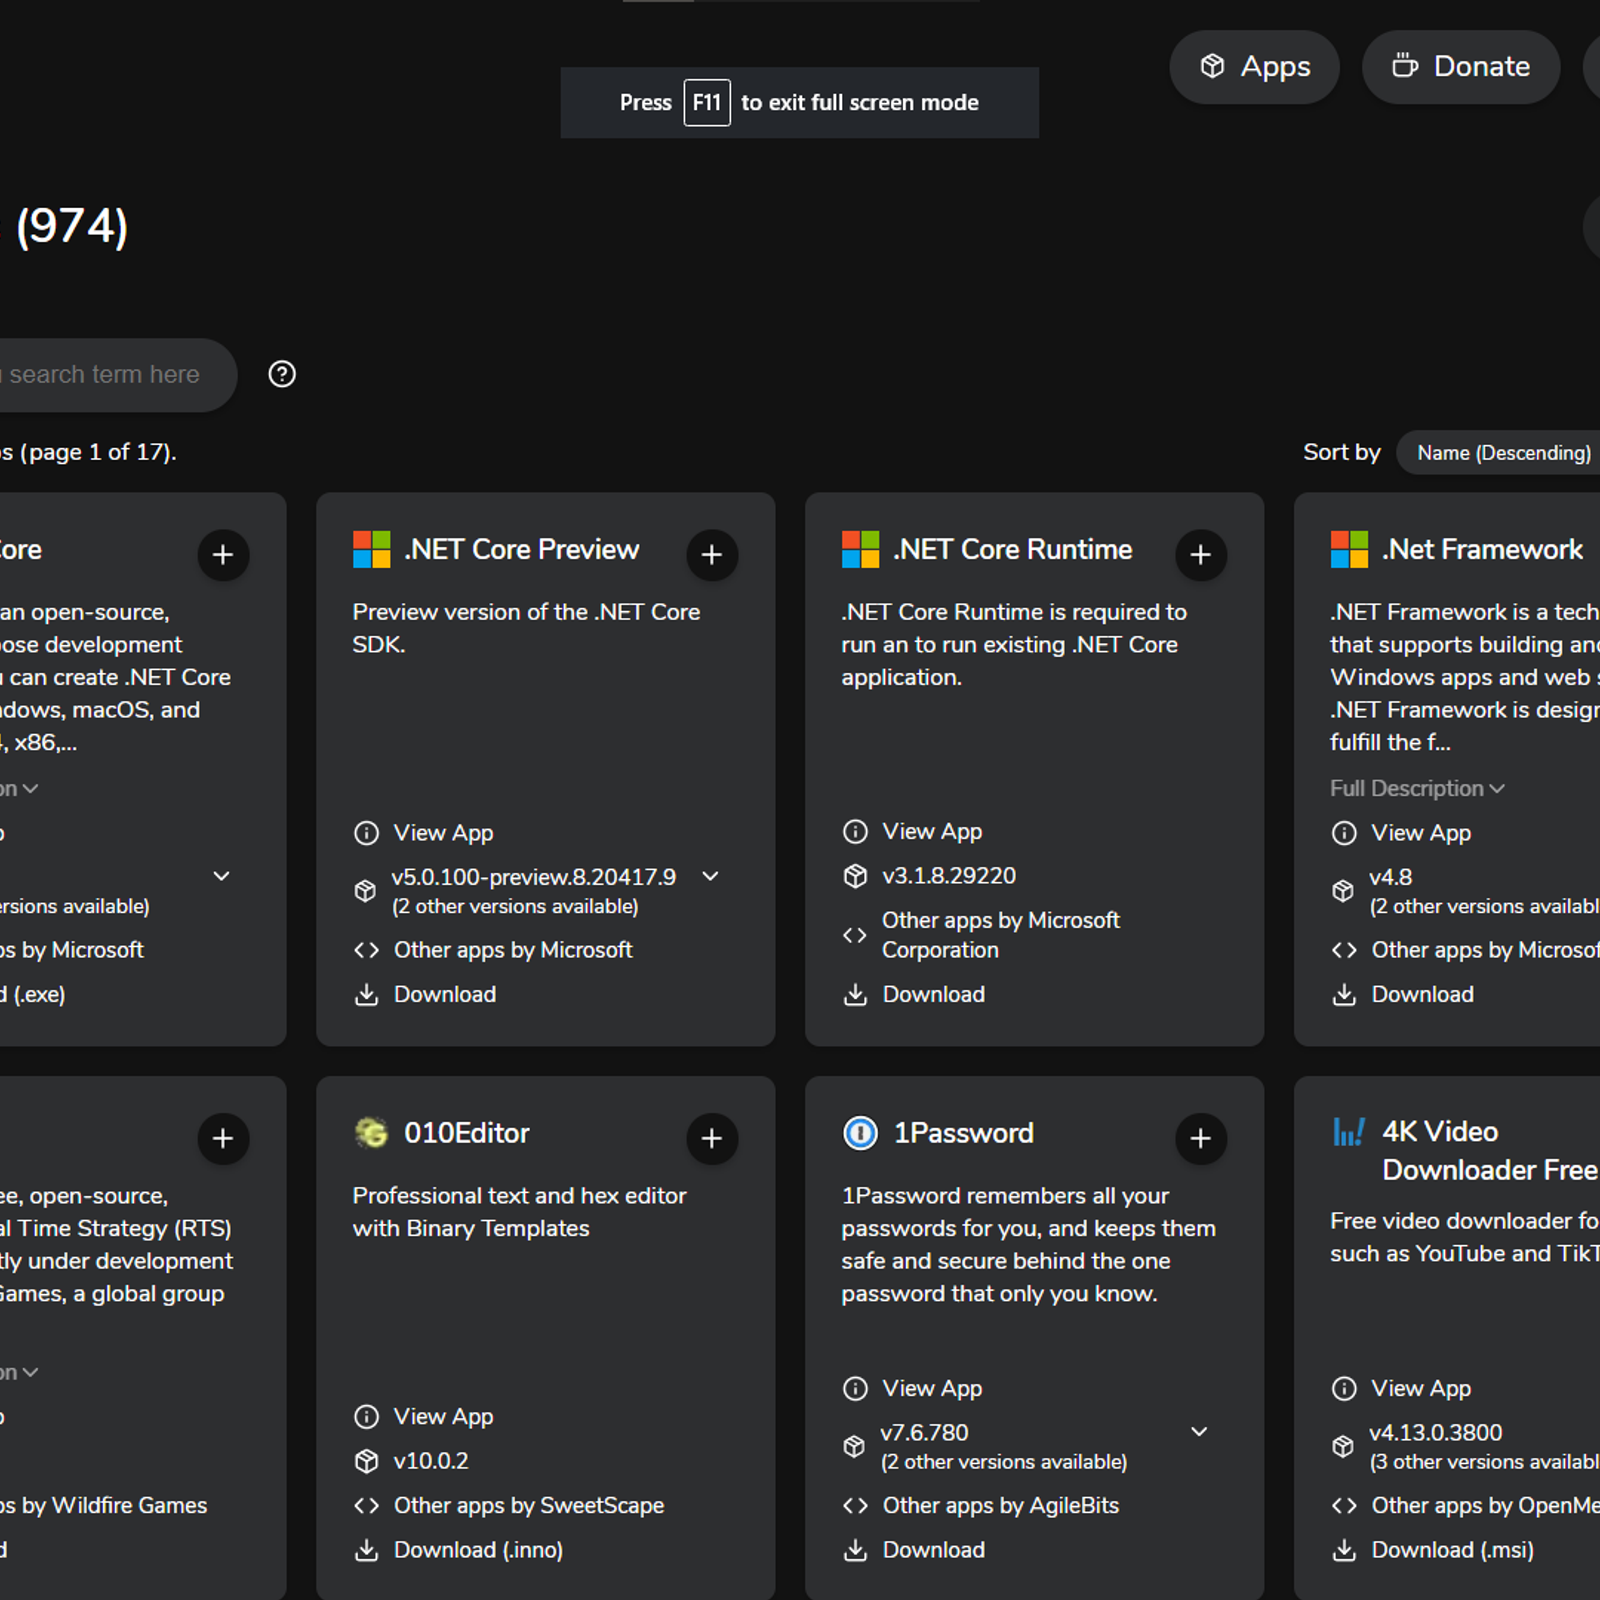Screen dimensions: 1600x1600
Task: Click the 4K Video Downloader chart icon
Action: 1348,1131
